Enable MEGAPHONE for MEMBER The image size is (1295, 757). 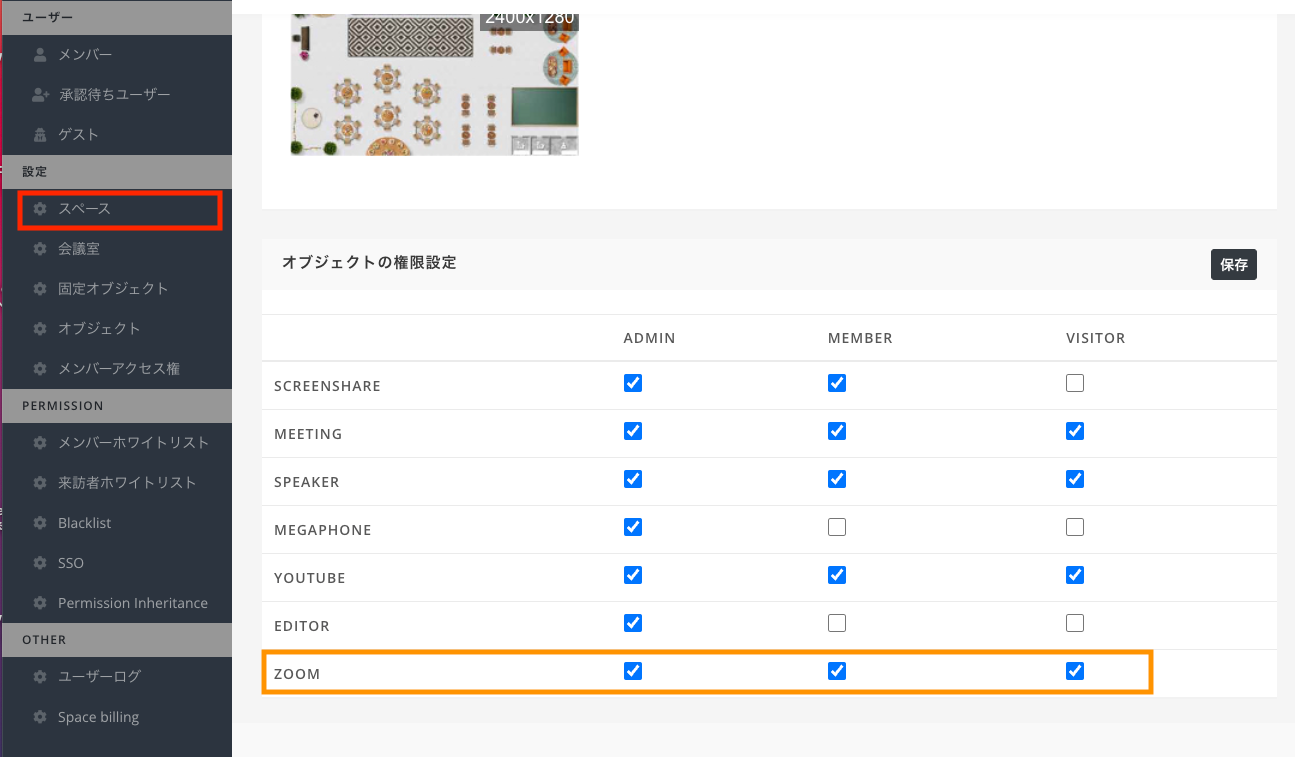point(837,527)
